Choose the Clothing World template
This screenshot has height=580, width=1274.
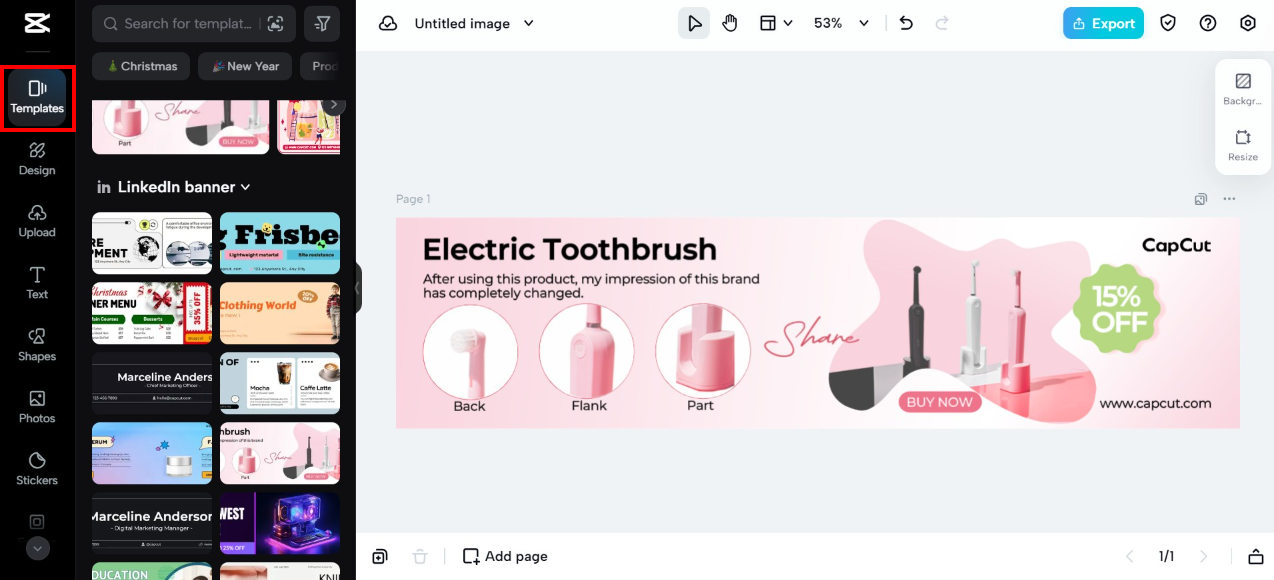point(280,313)
